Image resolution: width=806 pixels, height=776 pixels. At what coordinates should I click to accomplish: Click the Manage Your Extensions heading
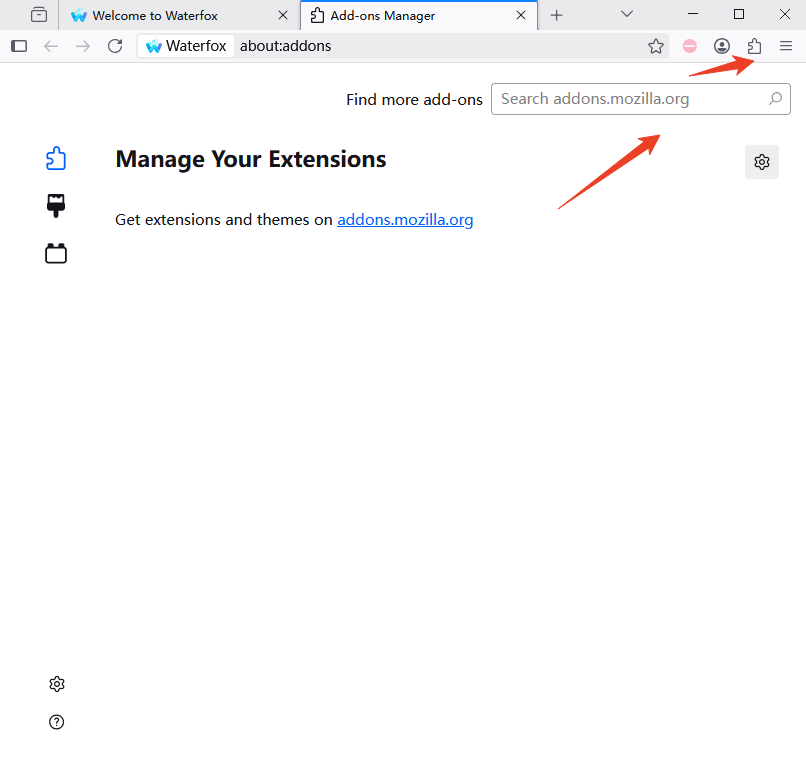[251, 159]
